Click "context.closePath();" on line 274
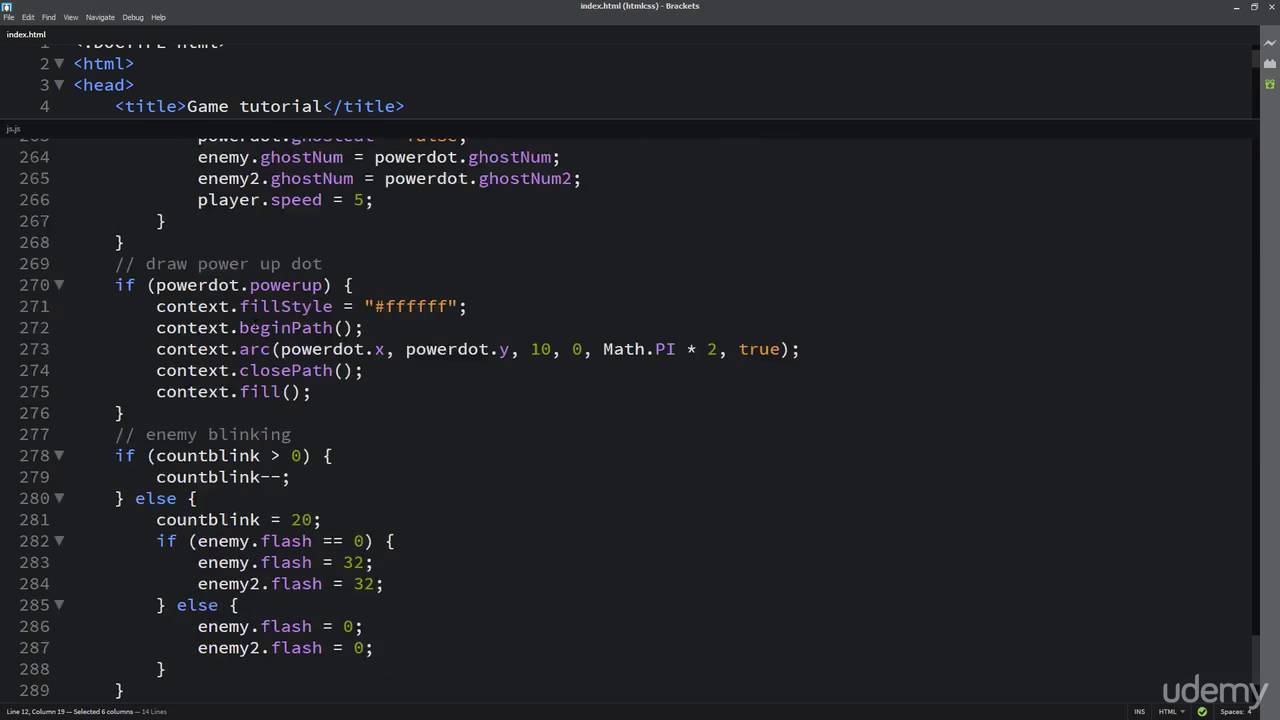This screenshot has width=1280, height=720. (259, 370)
